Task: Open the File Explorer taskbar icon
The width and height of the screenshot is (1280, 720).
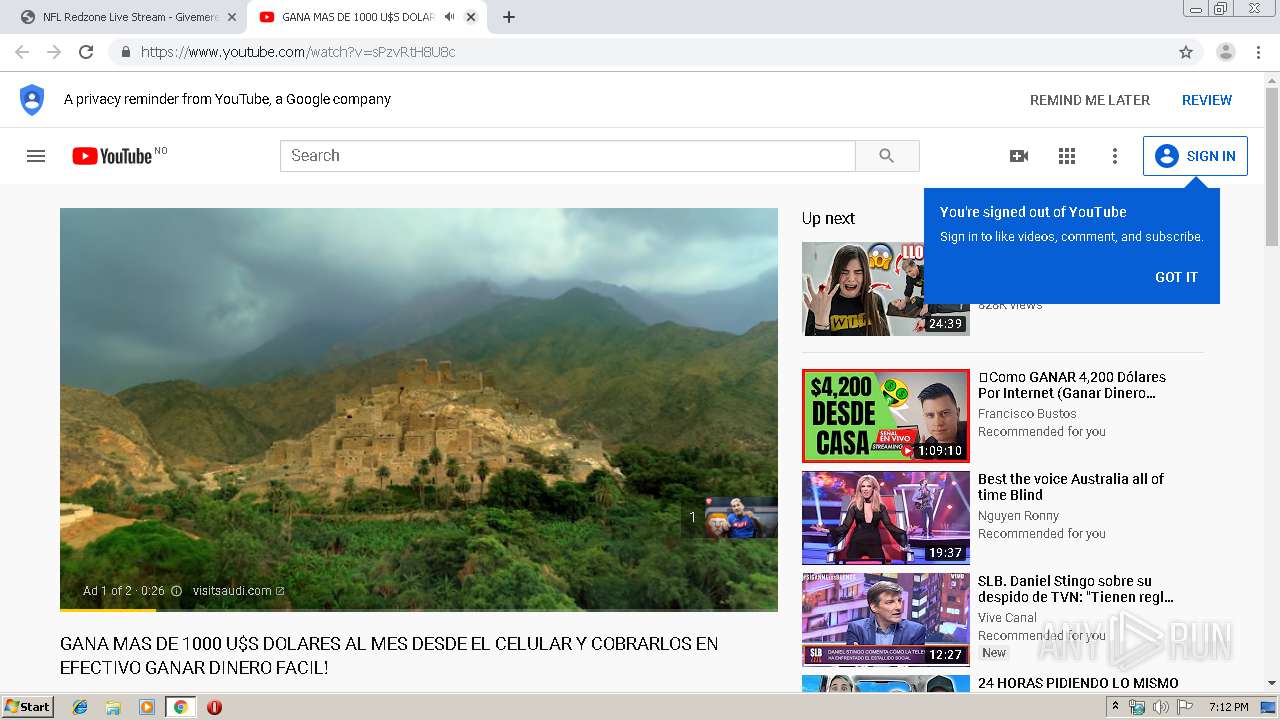Action: (113, 707)
